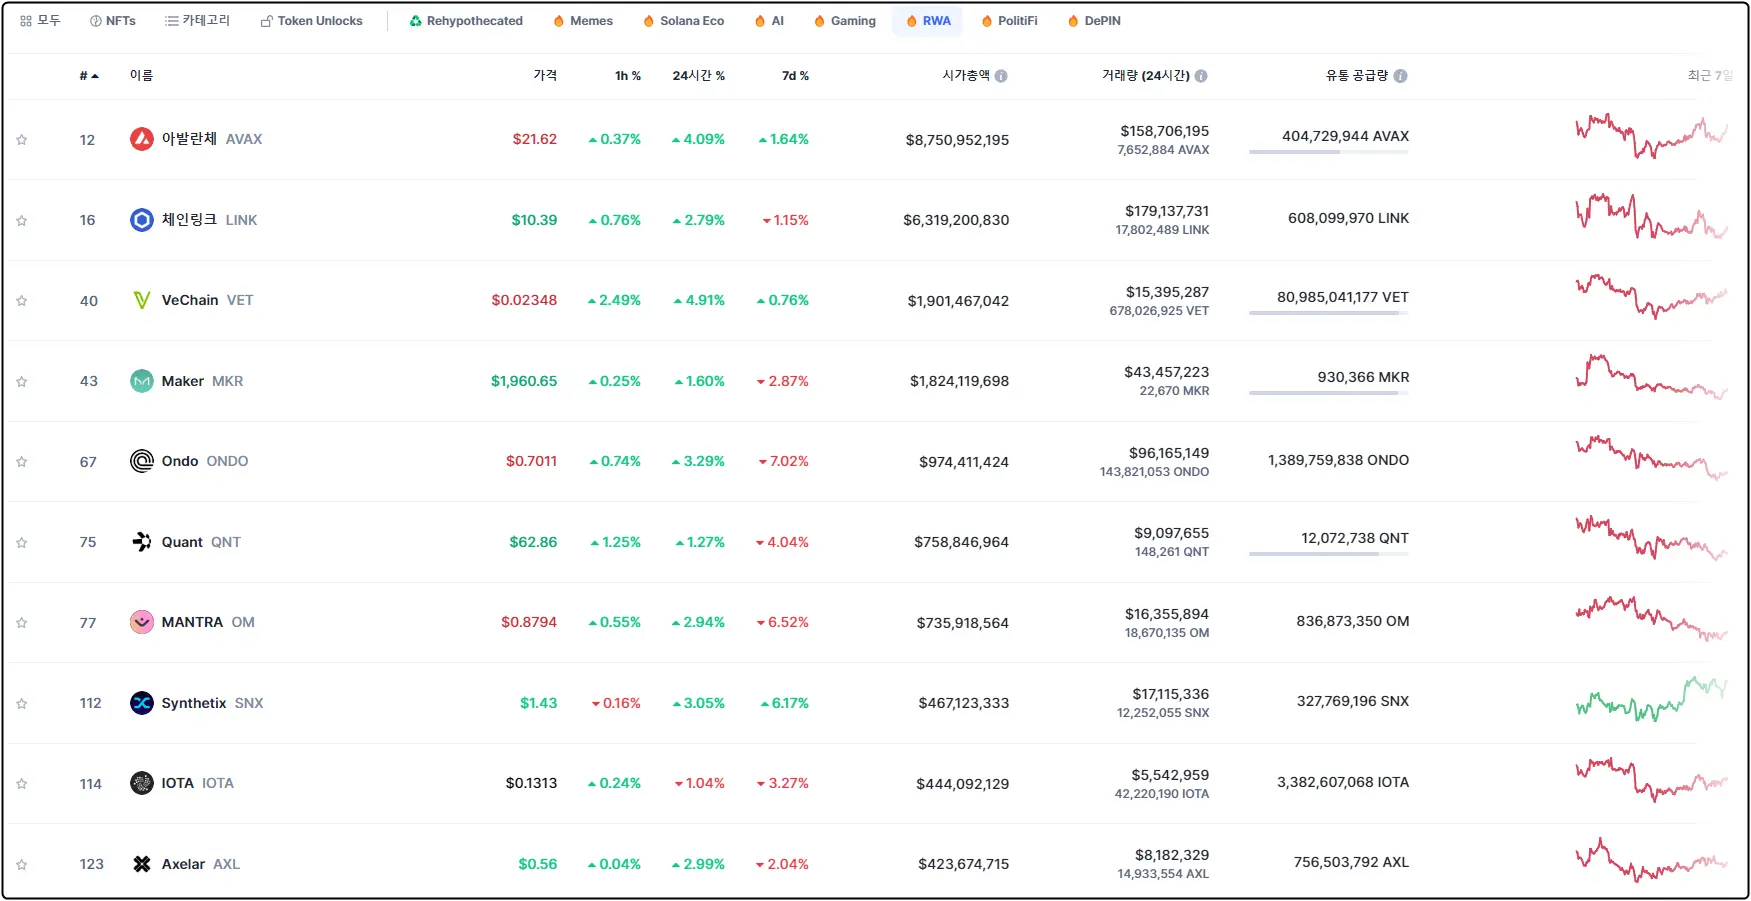Favorite Ondo using its star

[22, 462]
